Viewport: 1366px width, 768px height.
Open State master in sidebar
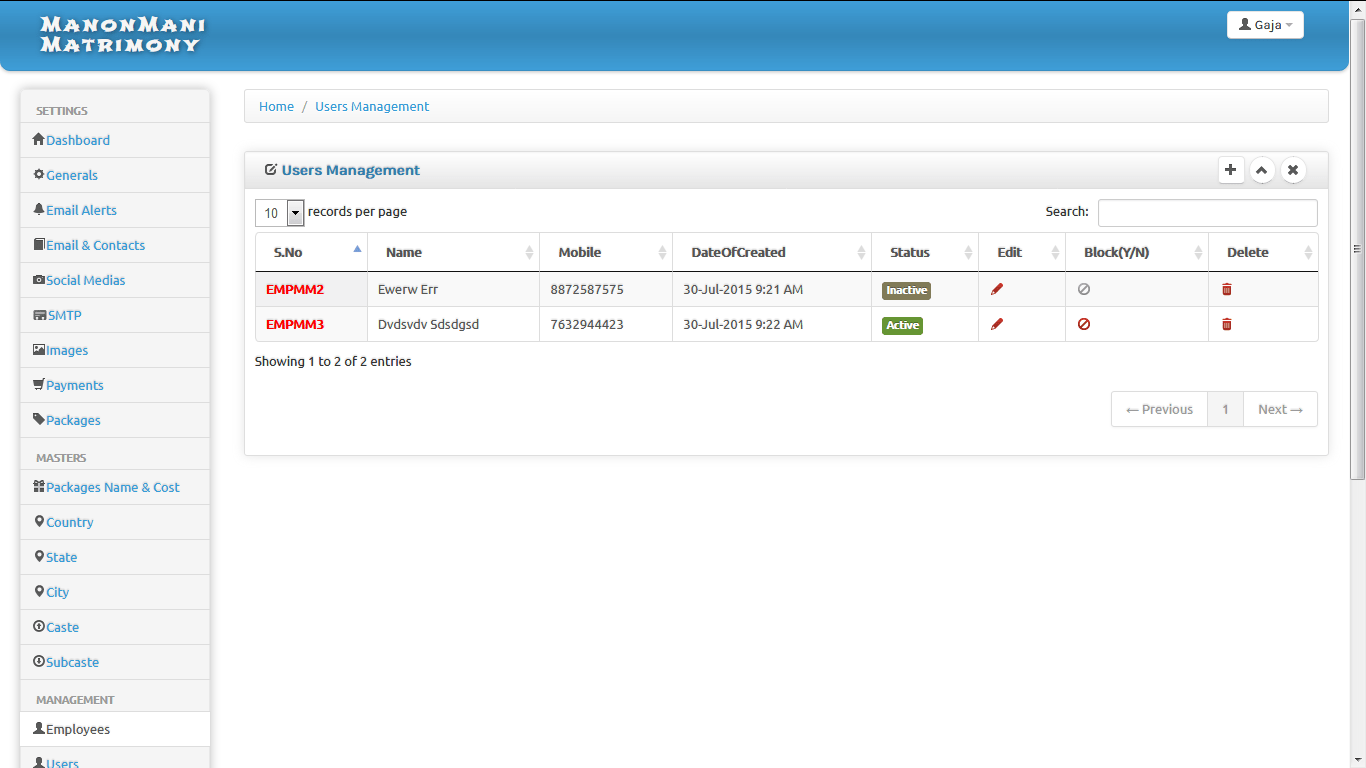115,557
